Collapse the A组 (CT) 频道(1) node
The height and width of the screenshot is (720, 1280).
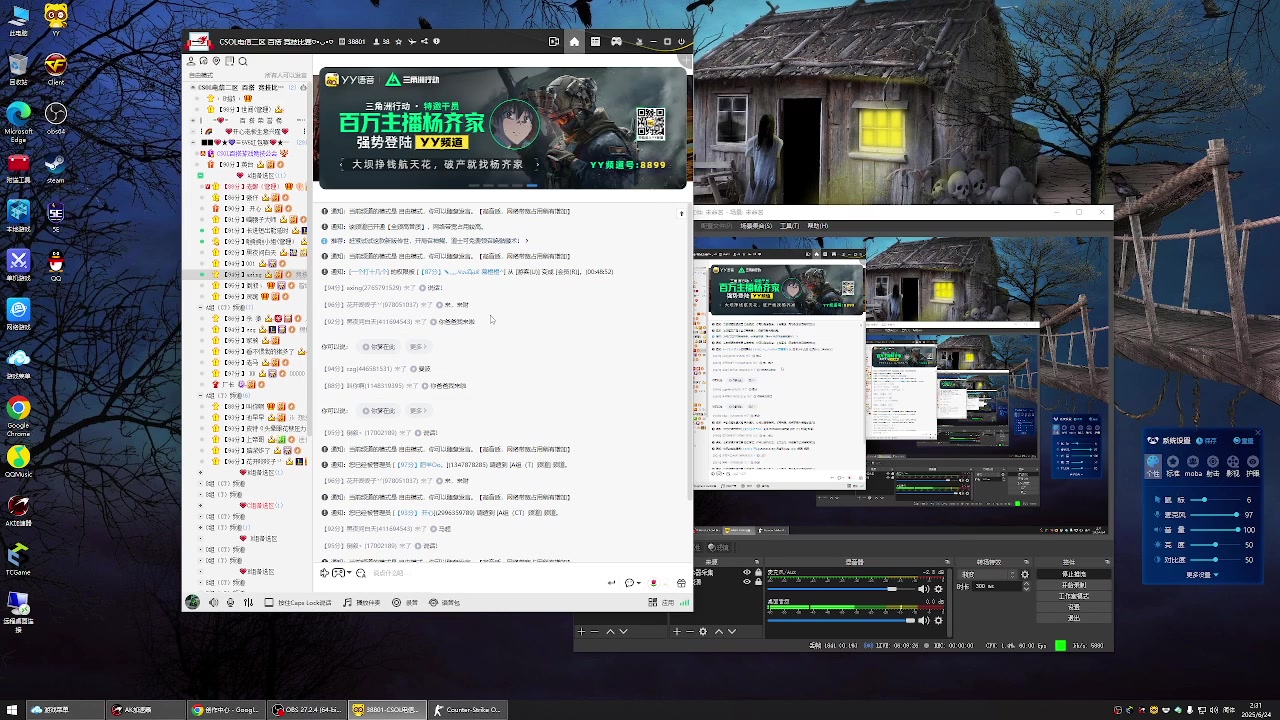(201, 308)
